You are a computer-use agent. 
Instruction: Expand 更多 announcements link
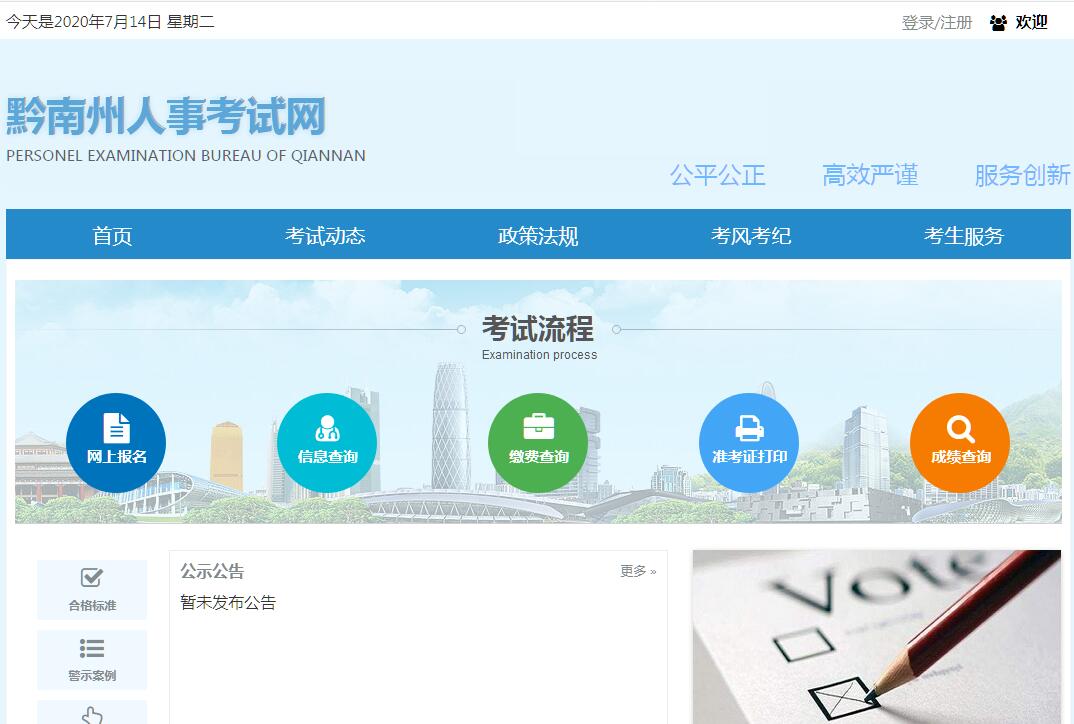pos(637,571)
